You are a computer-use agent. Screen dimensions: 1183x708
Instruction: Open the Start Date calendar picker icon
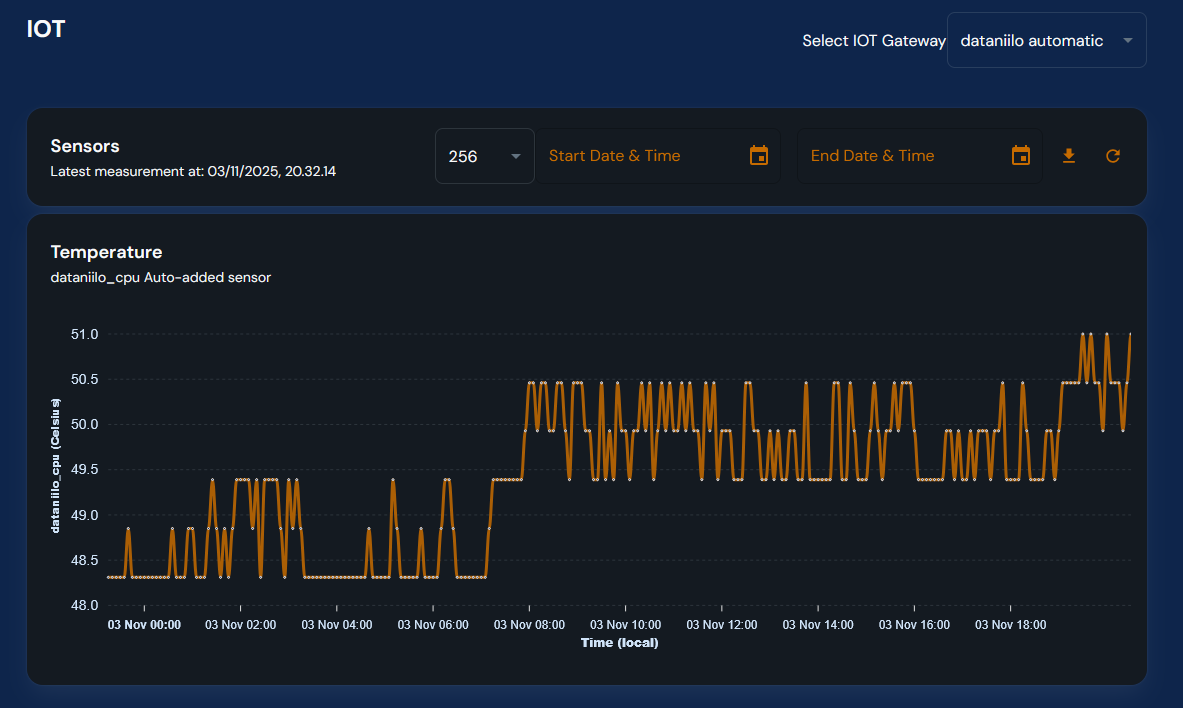(x=759, y=155)
